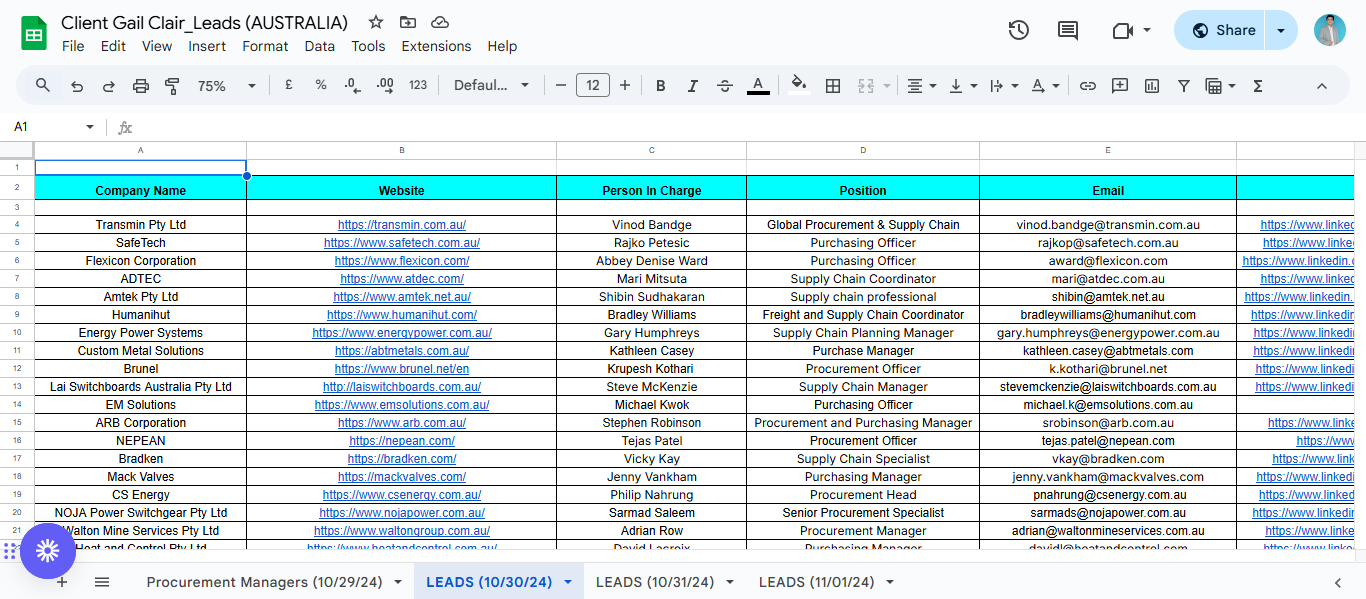Toggle italic formatting

(x=692, y=86)
